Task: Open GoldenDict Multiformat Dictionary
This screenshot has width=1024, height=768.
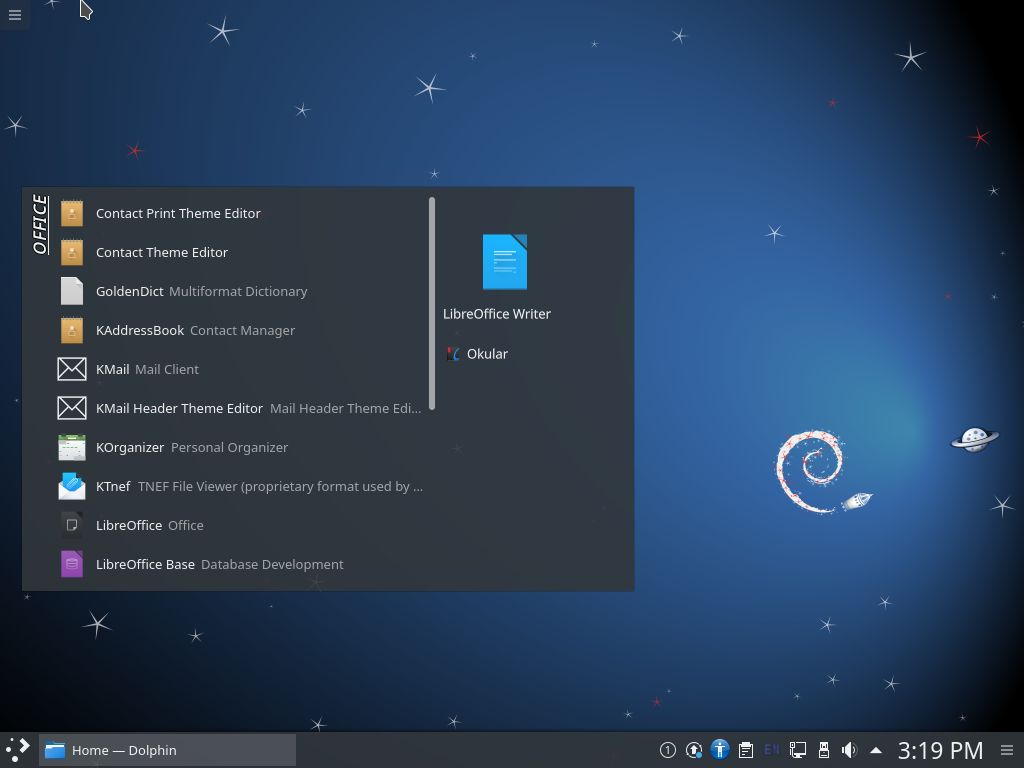Action: point(240,291)
